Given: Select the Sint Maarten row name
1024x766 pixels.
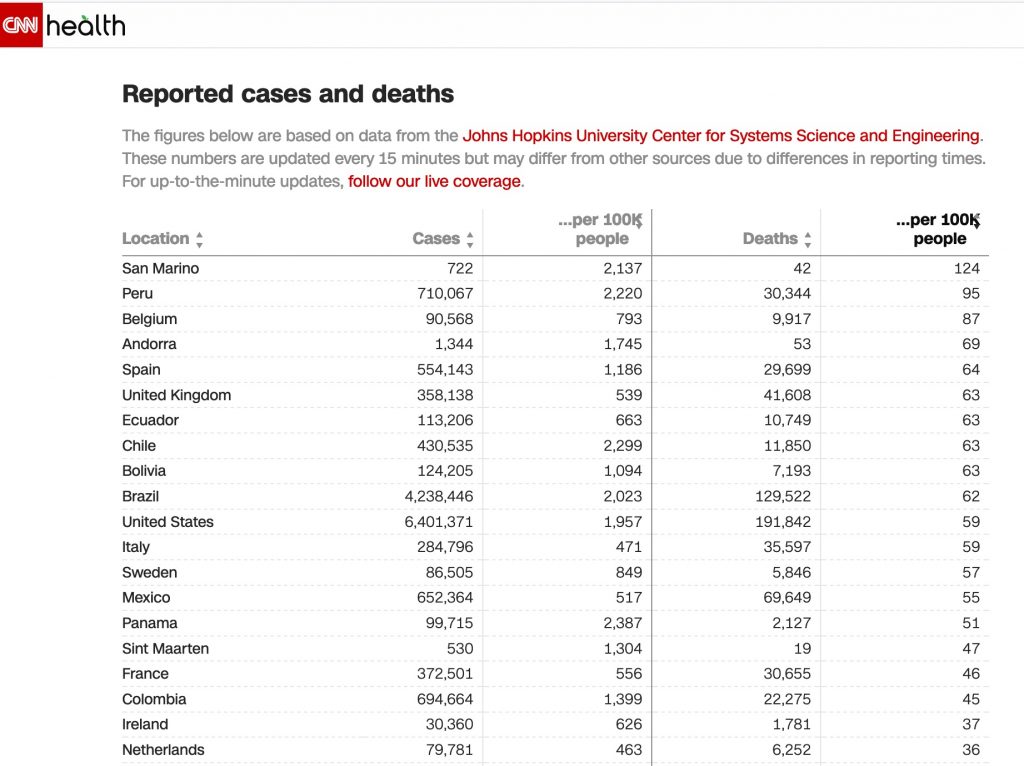Looking at the screenshot, I should (x=165, y=648).
